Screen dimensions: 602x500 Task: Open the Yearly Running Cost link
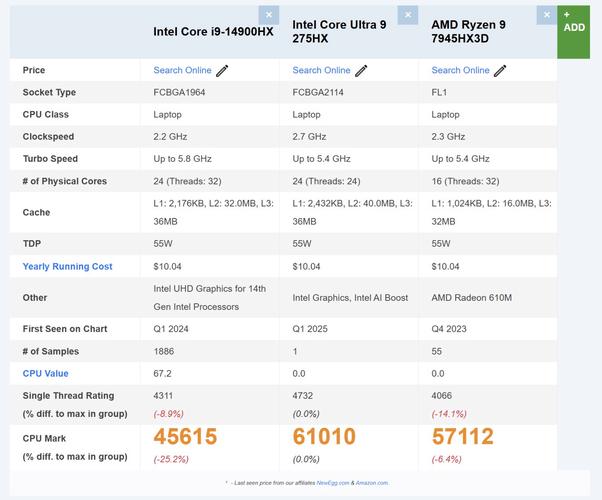(67, 267)
